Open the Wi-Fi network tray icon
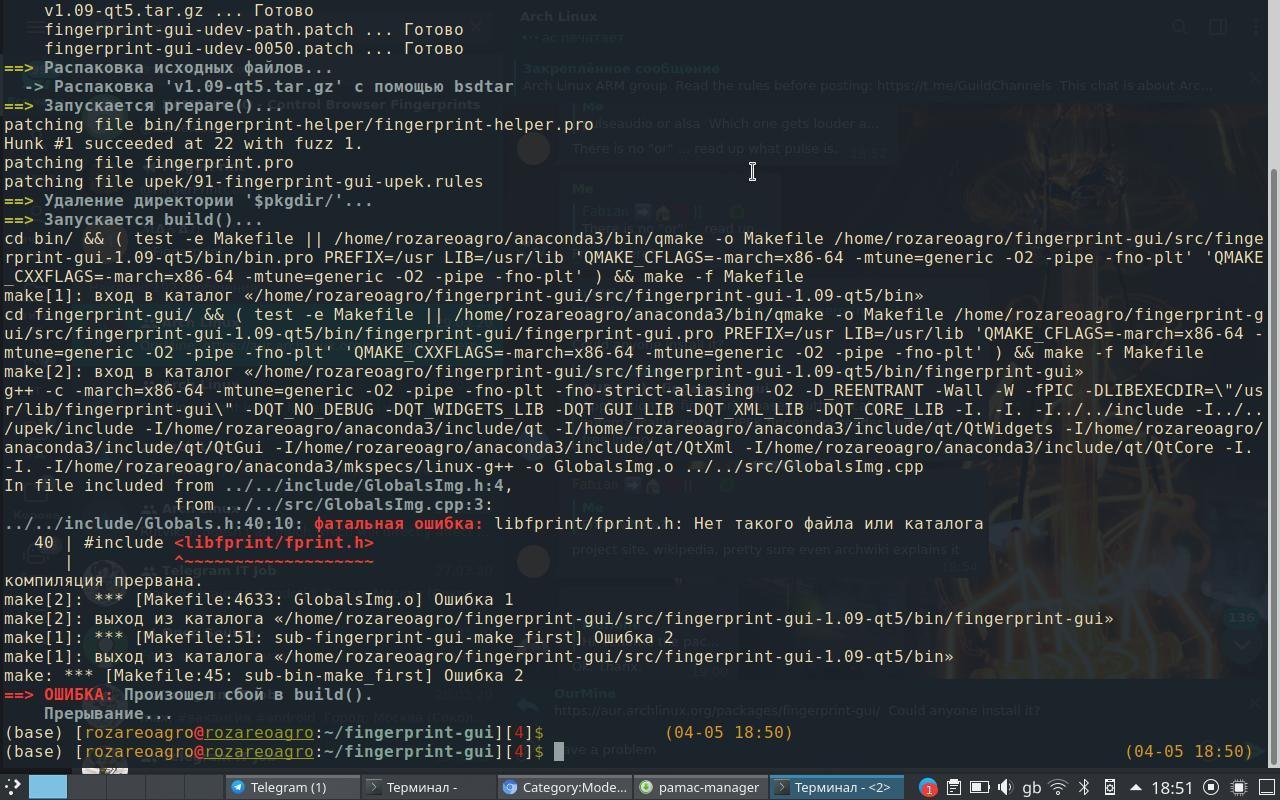Screen dimensions: 1280x800 coord(1058,787)
